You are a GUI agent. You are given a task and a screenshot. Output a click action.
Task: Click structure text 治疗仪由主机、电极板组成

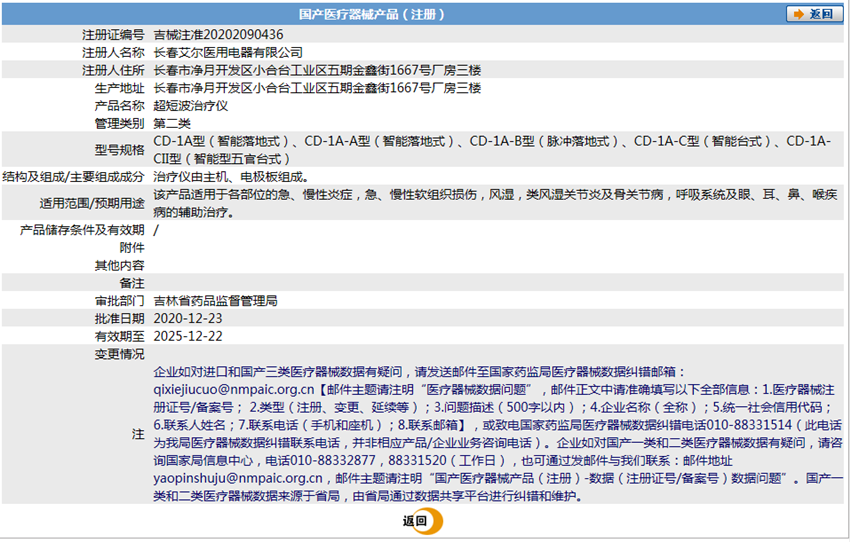(x=231, y=177)
